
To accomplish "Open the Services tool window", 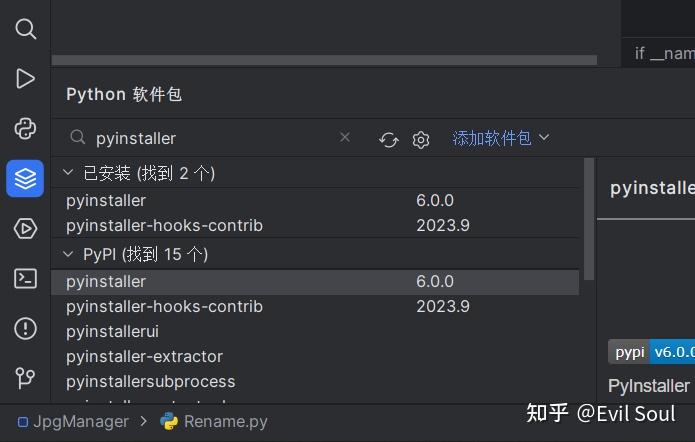I will coord(25,228).
